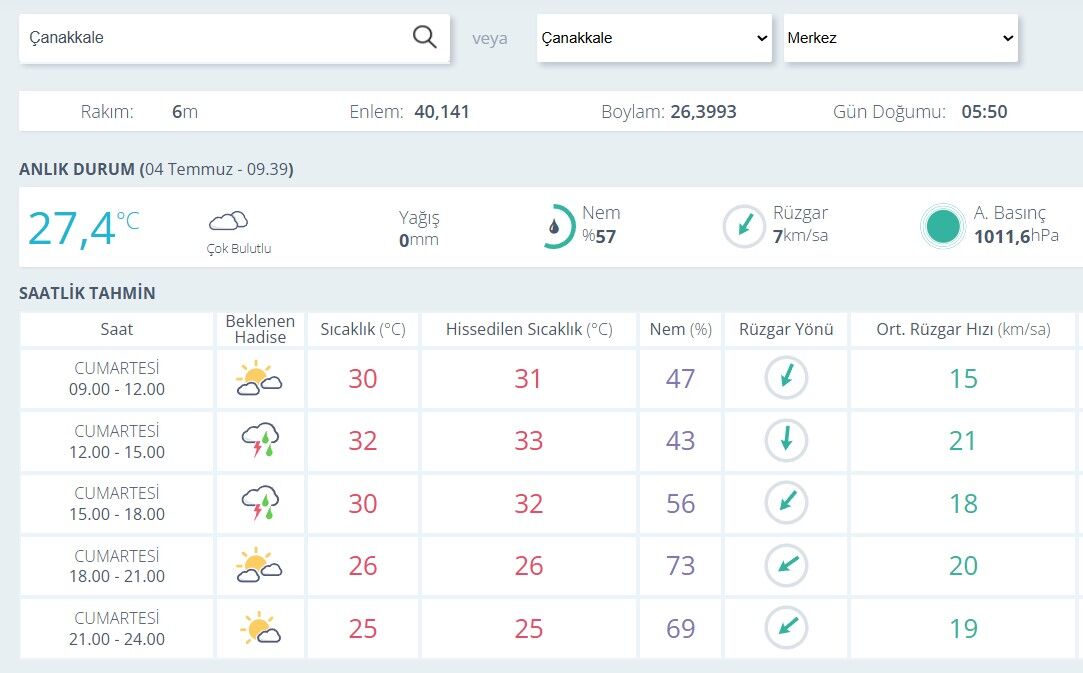The height and width of the screenshot is (673, 1083).
Task: Click the thunderstorm icon for 15.00 - 18.00
Action: tap(260, 503)
